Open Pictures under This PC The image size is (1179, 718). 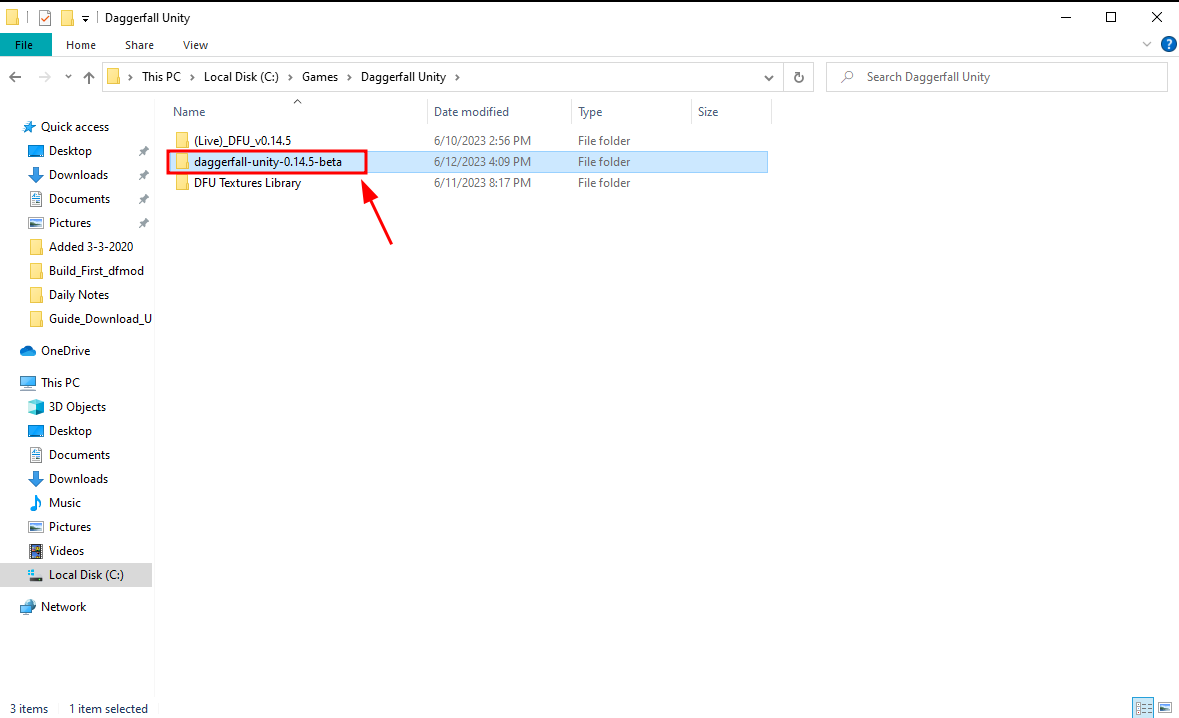tap(70, 527)
